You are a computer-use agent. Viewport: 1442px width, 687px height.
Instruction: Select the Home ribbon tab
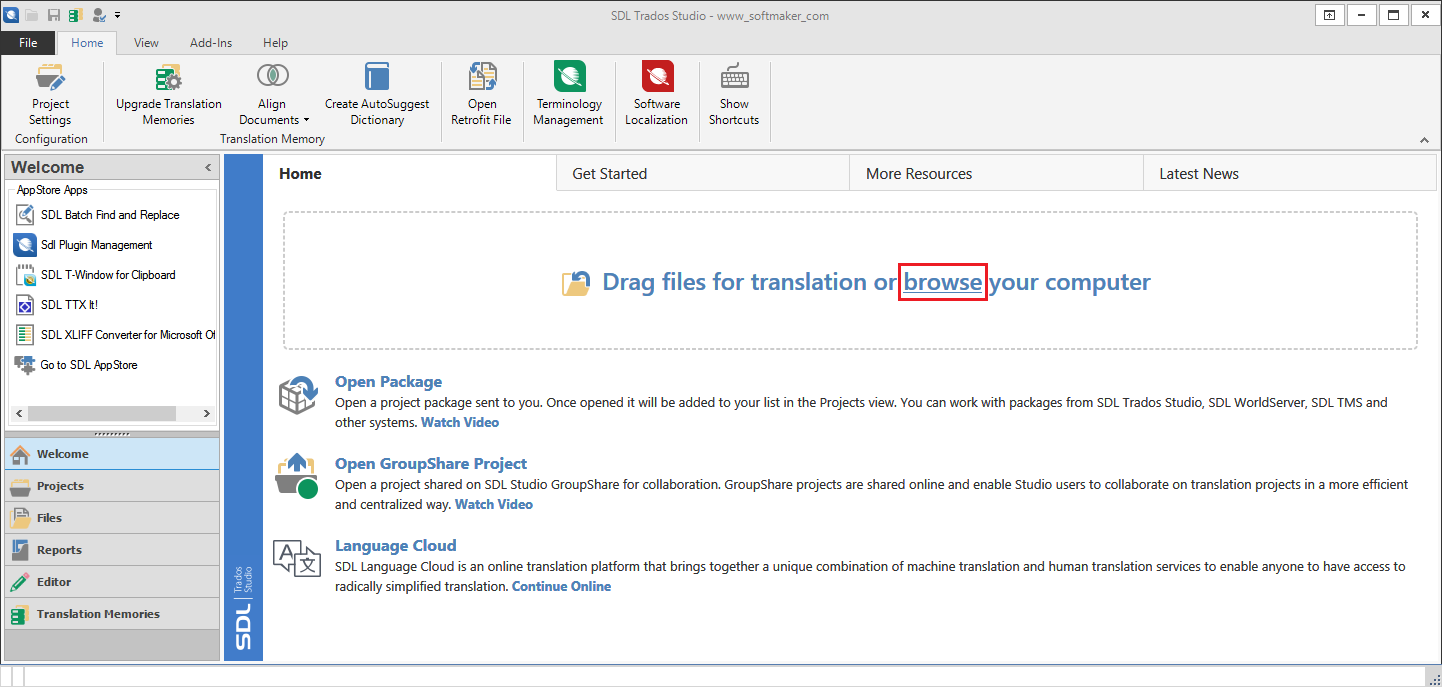tap(87, 43)
